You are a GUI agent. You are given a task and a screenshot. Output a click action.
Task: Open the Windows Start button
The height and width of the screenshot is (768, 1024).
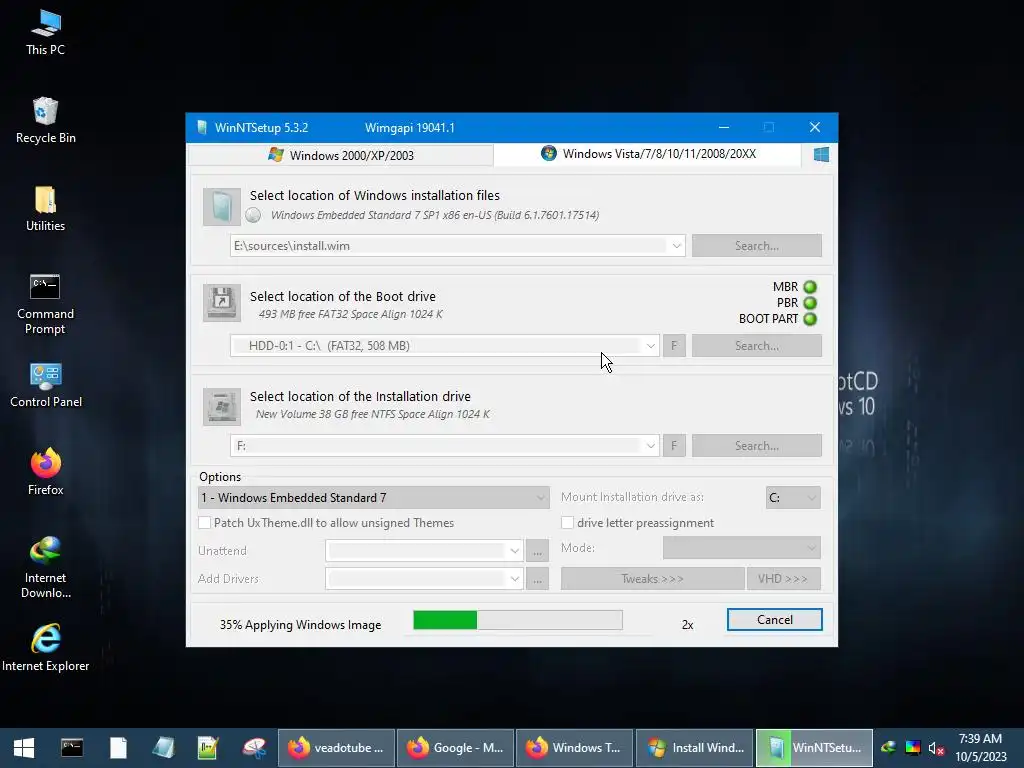pyautogui.click(x=24, y=748)
